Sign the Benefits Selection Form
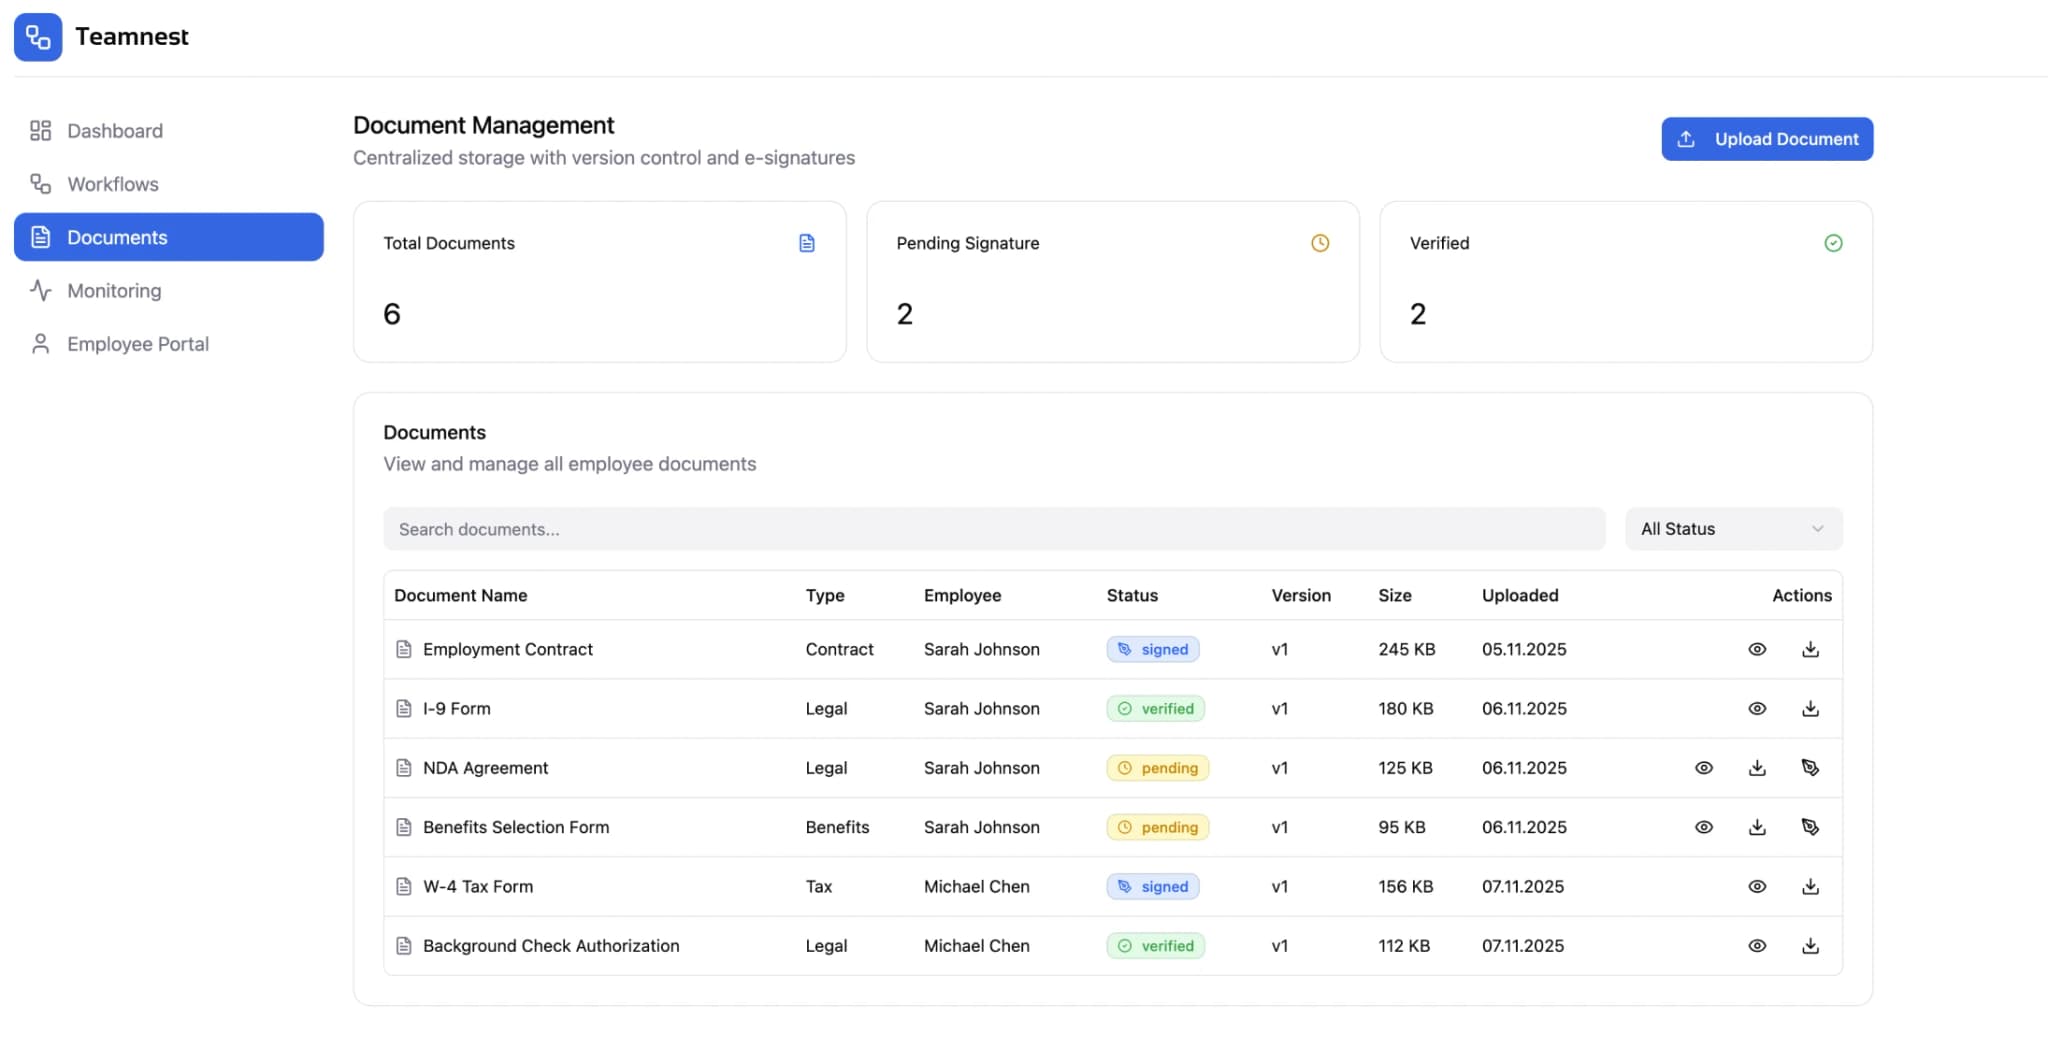2048x1049 pixels. coord(1812,827)
